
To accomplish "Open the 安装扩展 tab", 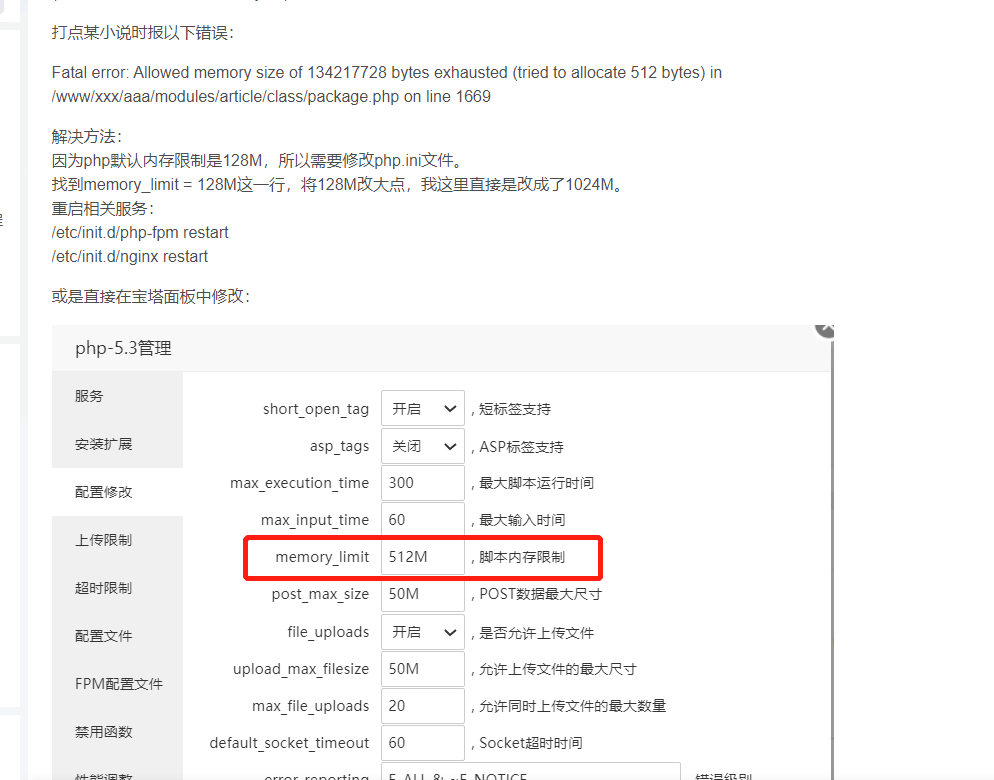I will click(103, 444).
